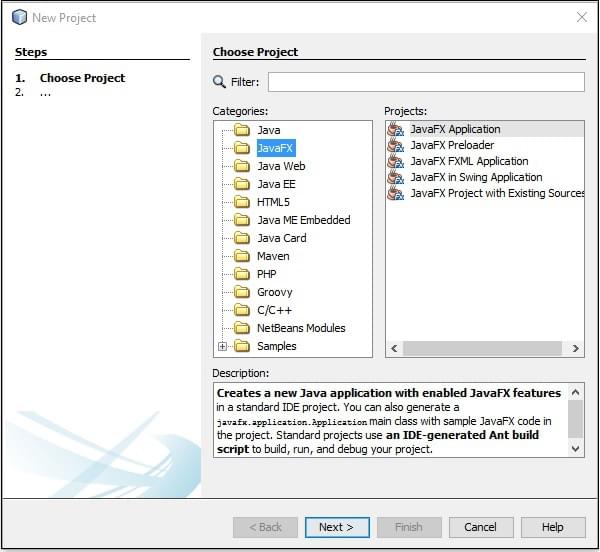Open Help for the wizard
This screenshot has width=600, height=552.
click(553, 527)
